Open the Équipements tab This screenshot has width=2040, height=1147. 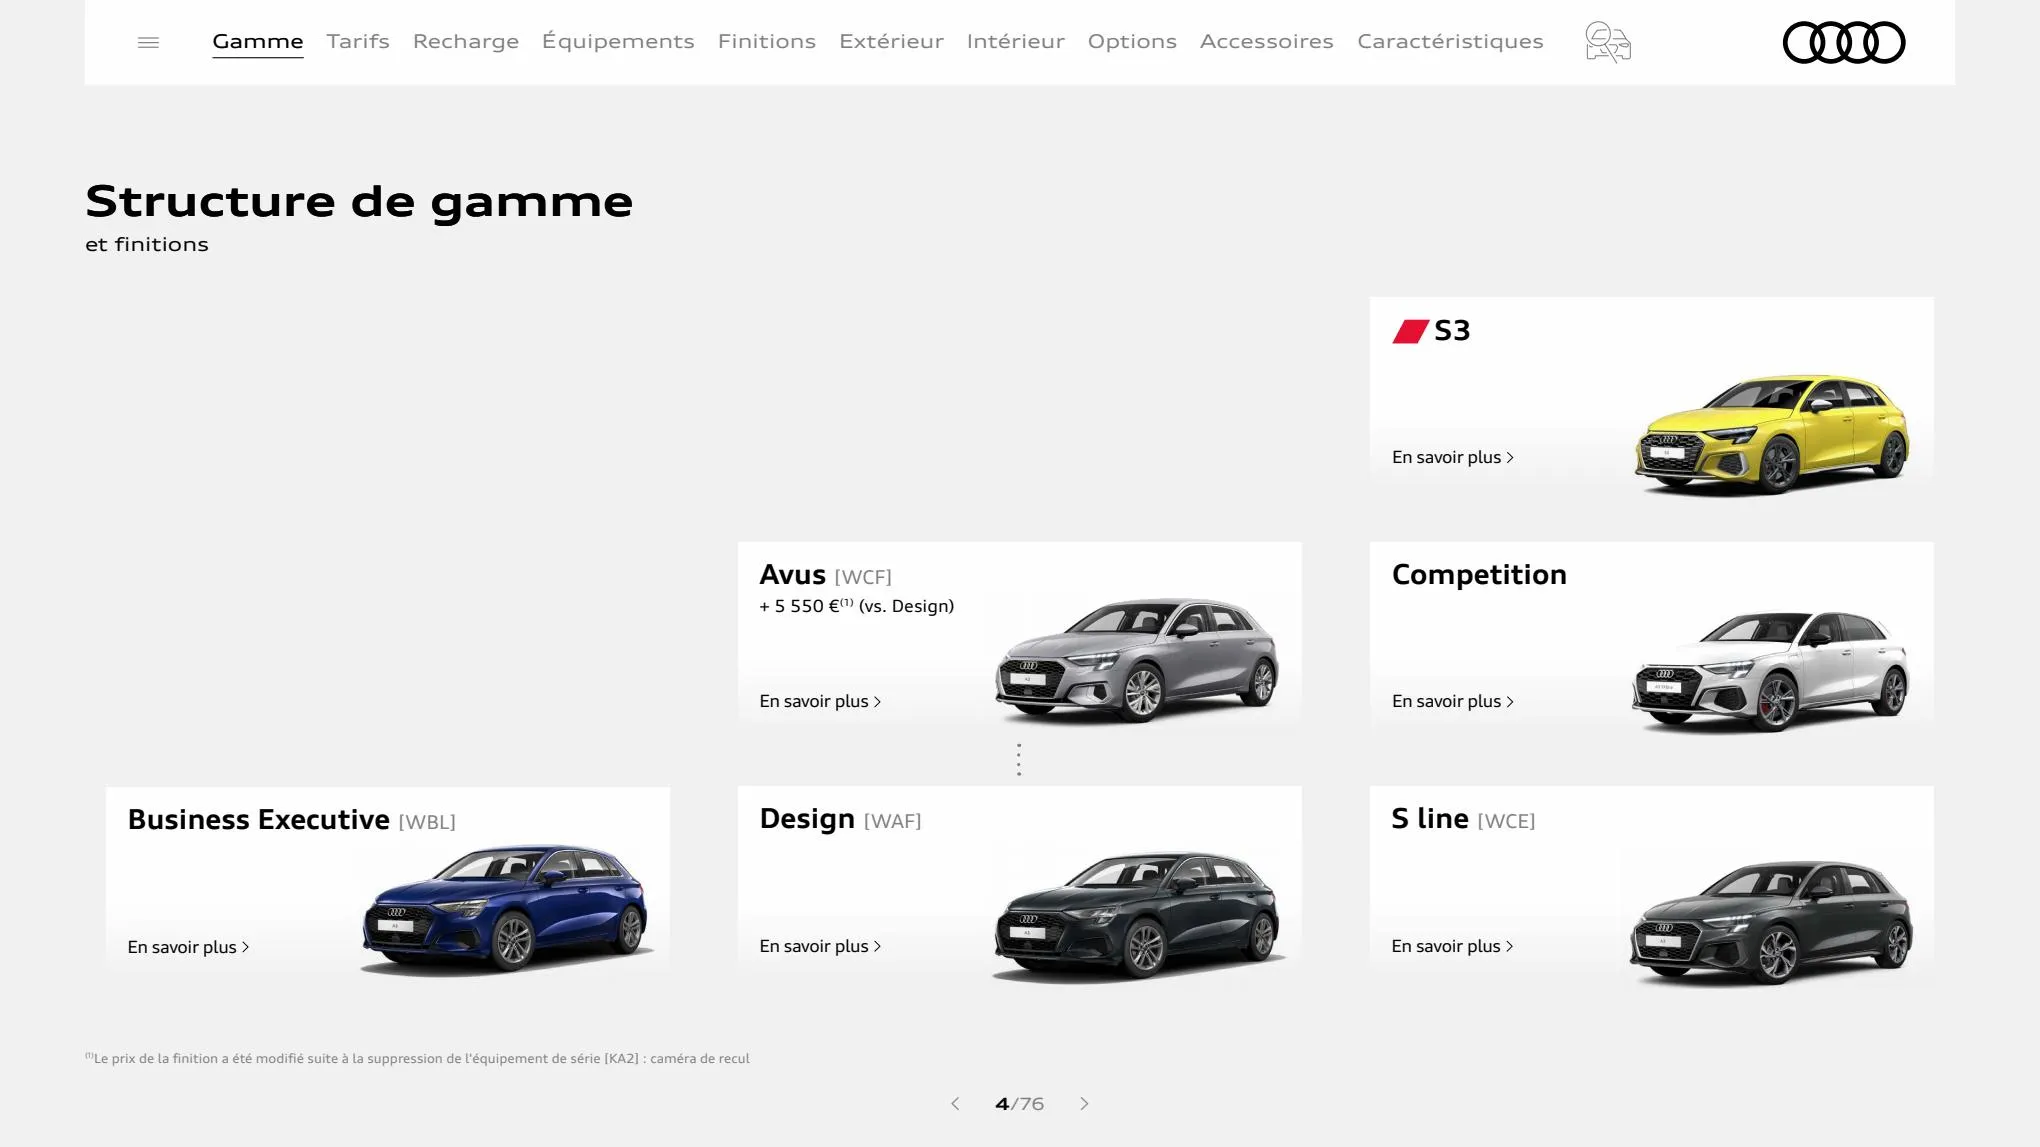coord(618,41)
